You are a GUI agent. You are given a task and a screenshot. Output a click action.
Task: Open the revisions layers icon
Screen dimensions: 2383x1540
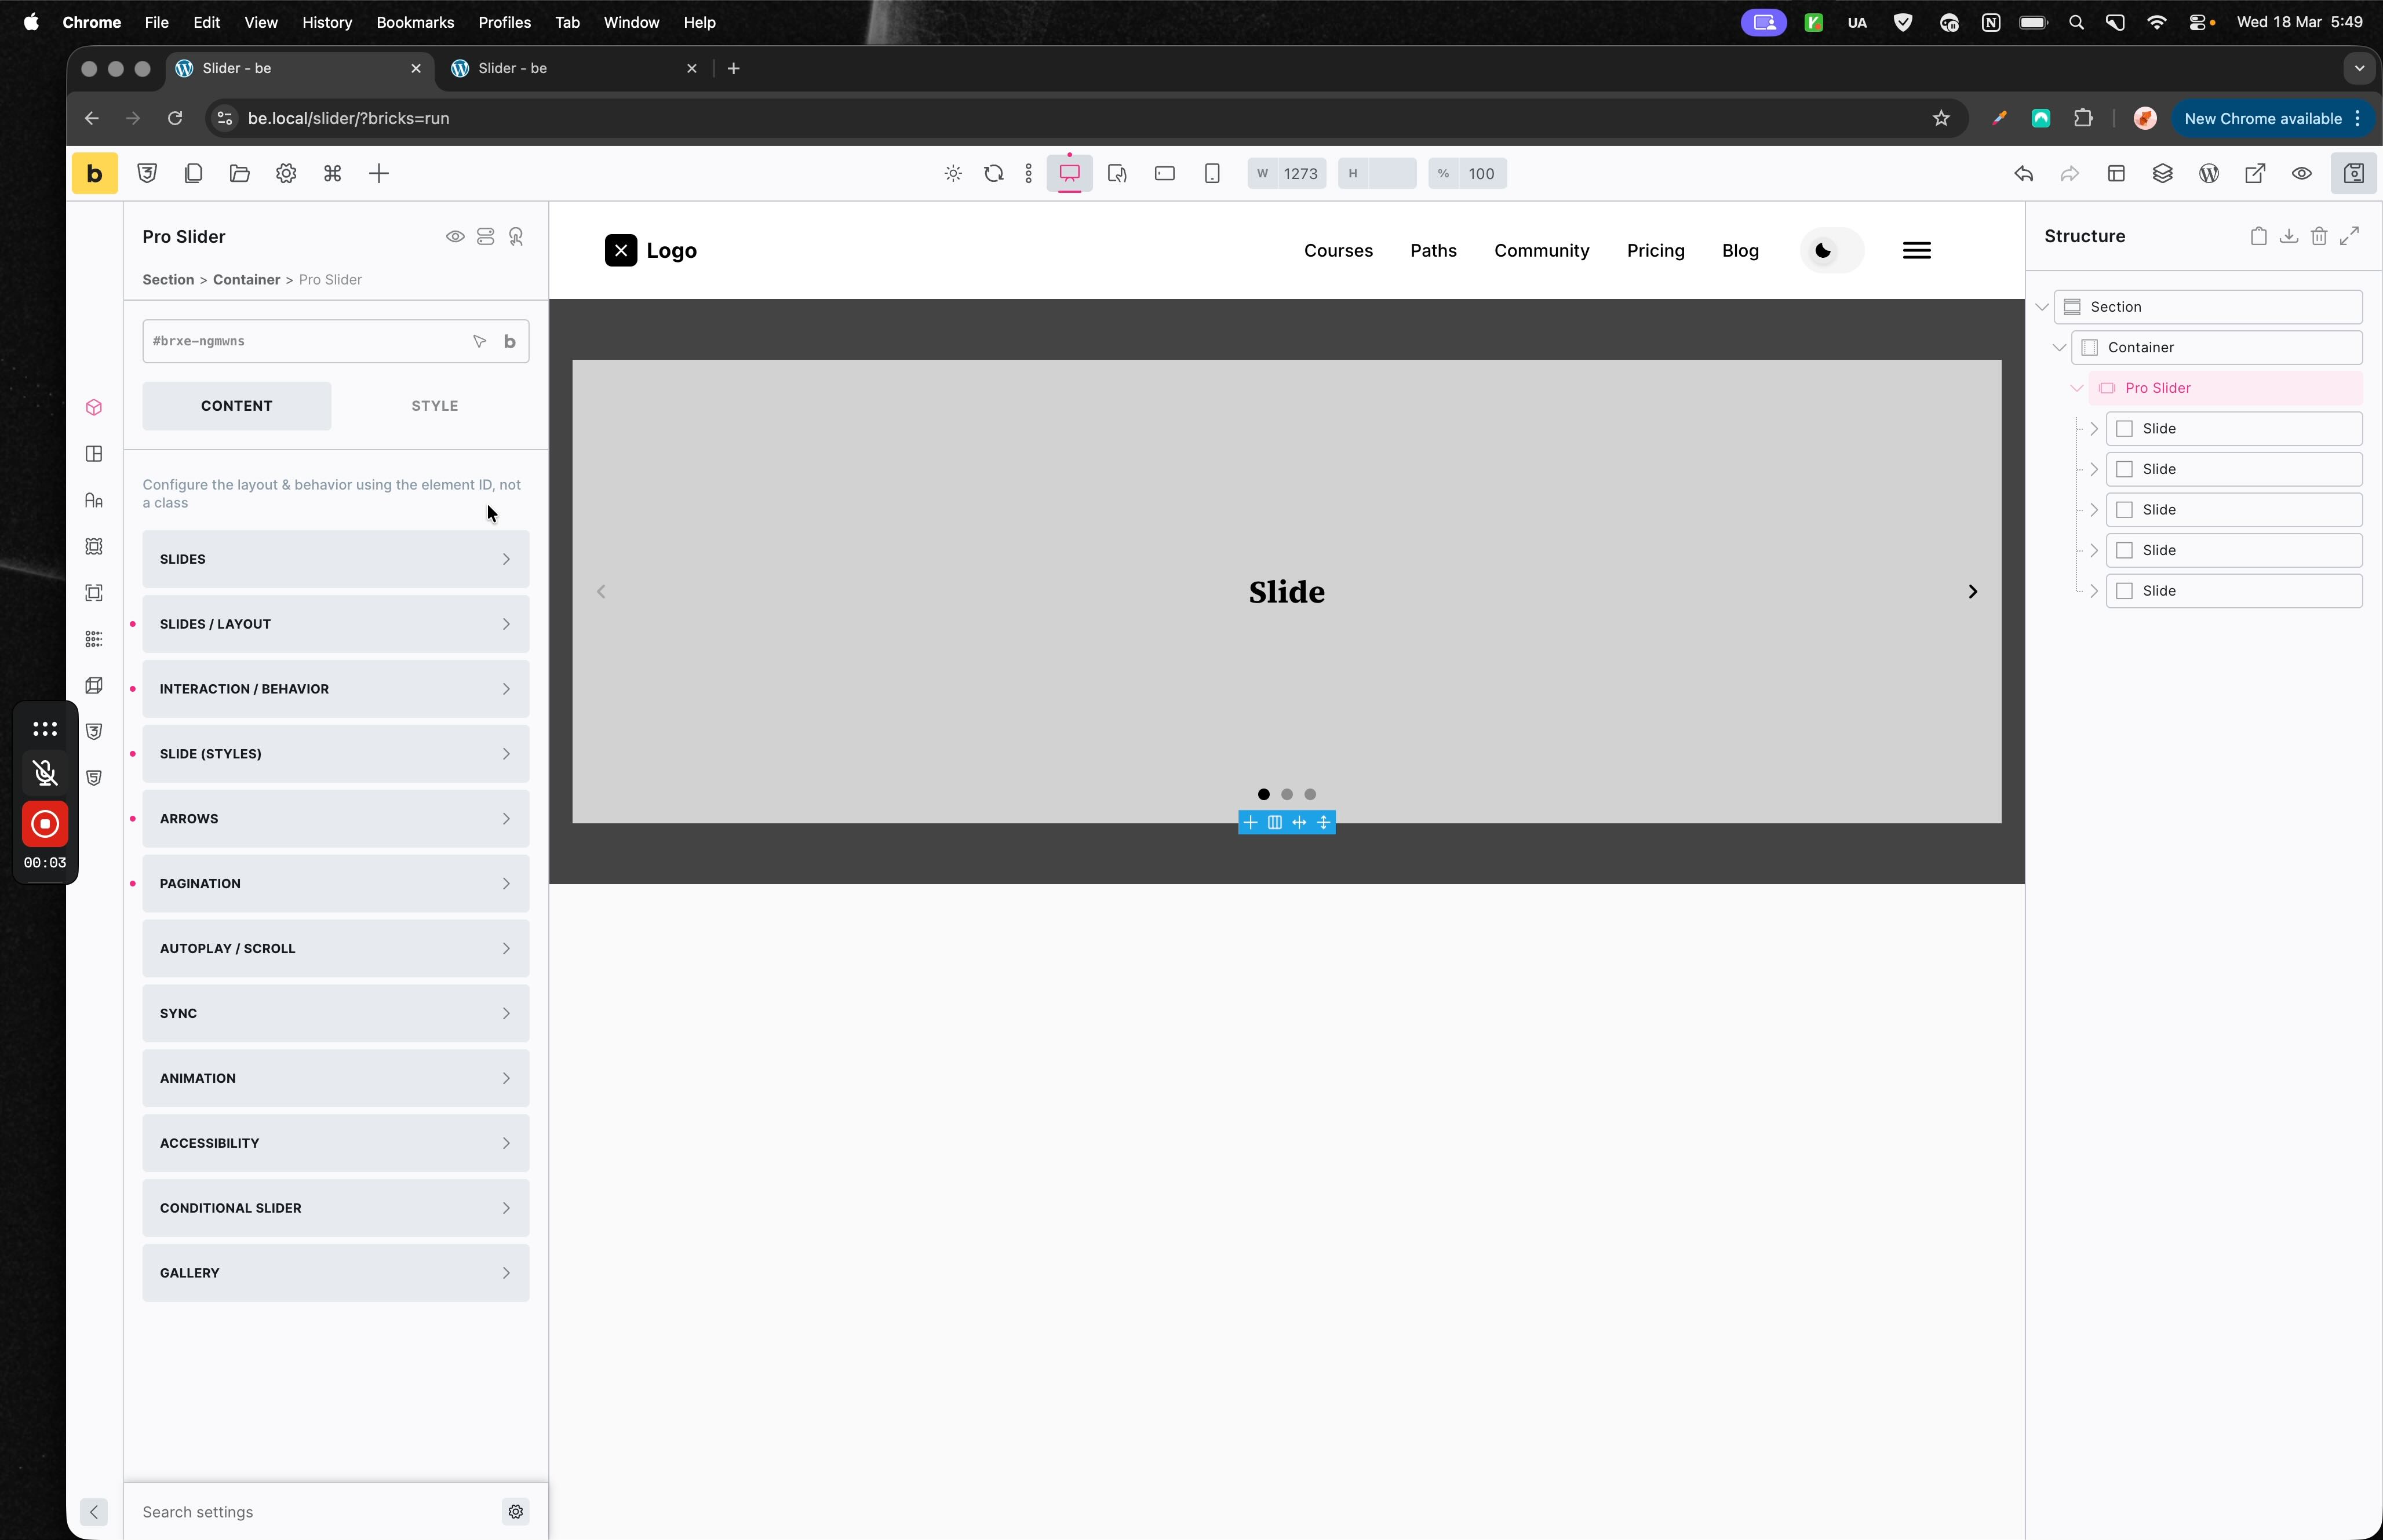[x=2162, y=174]
